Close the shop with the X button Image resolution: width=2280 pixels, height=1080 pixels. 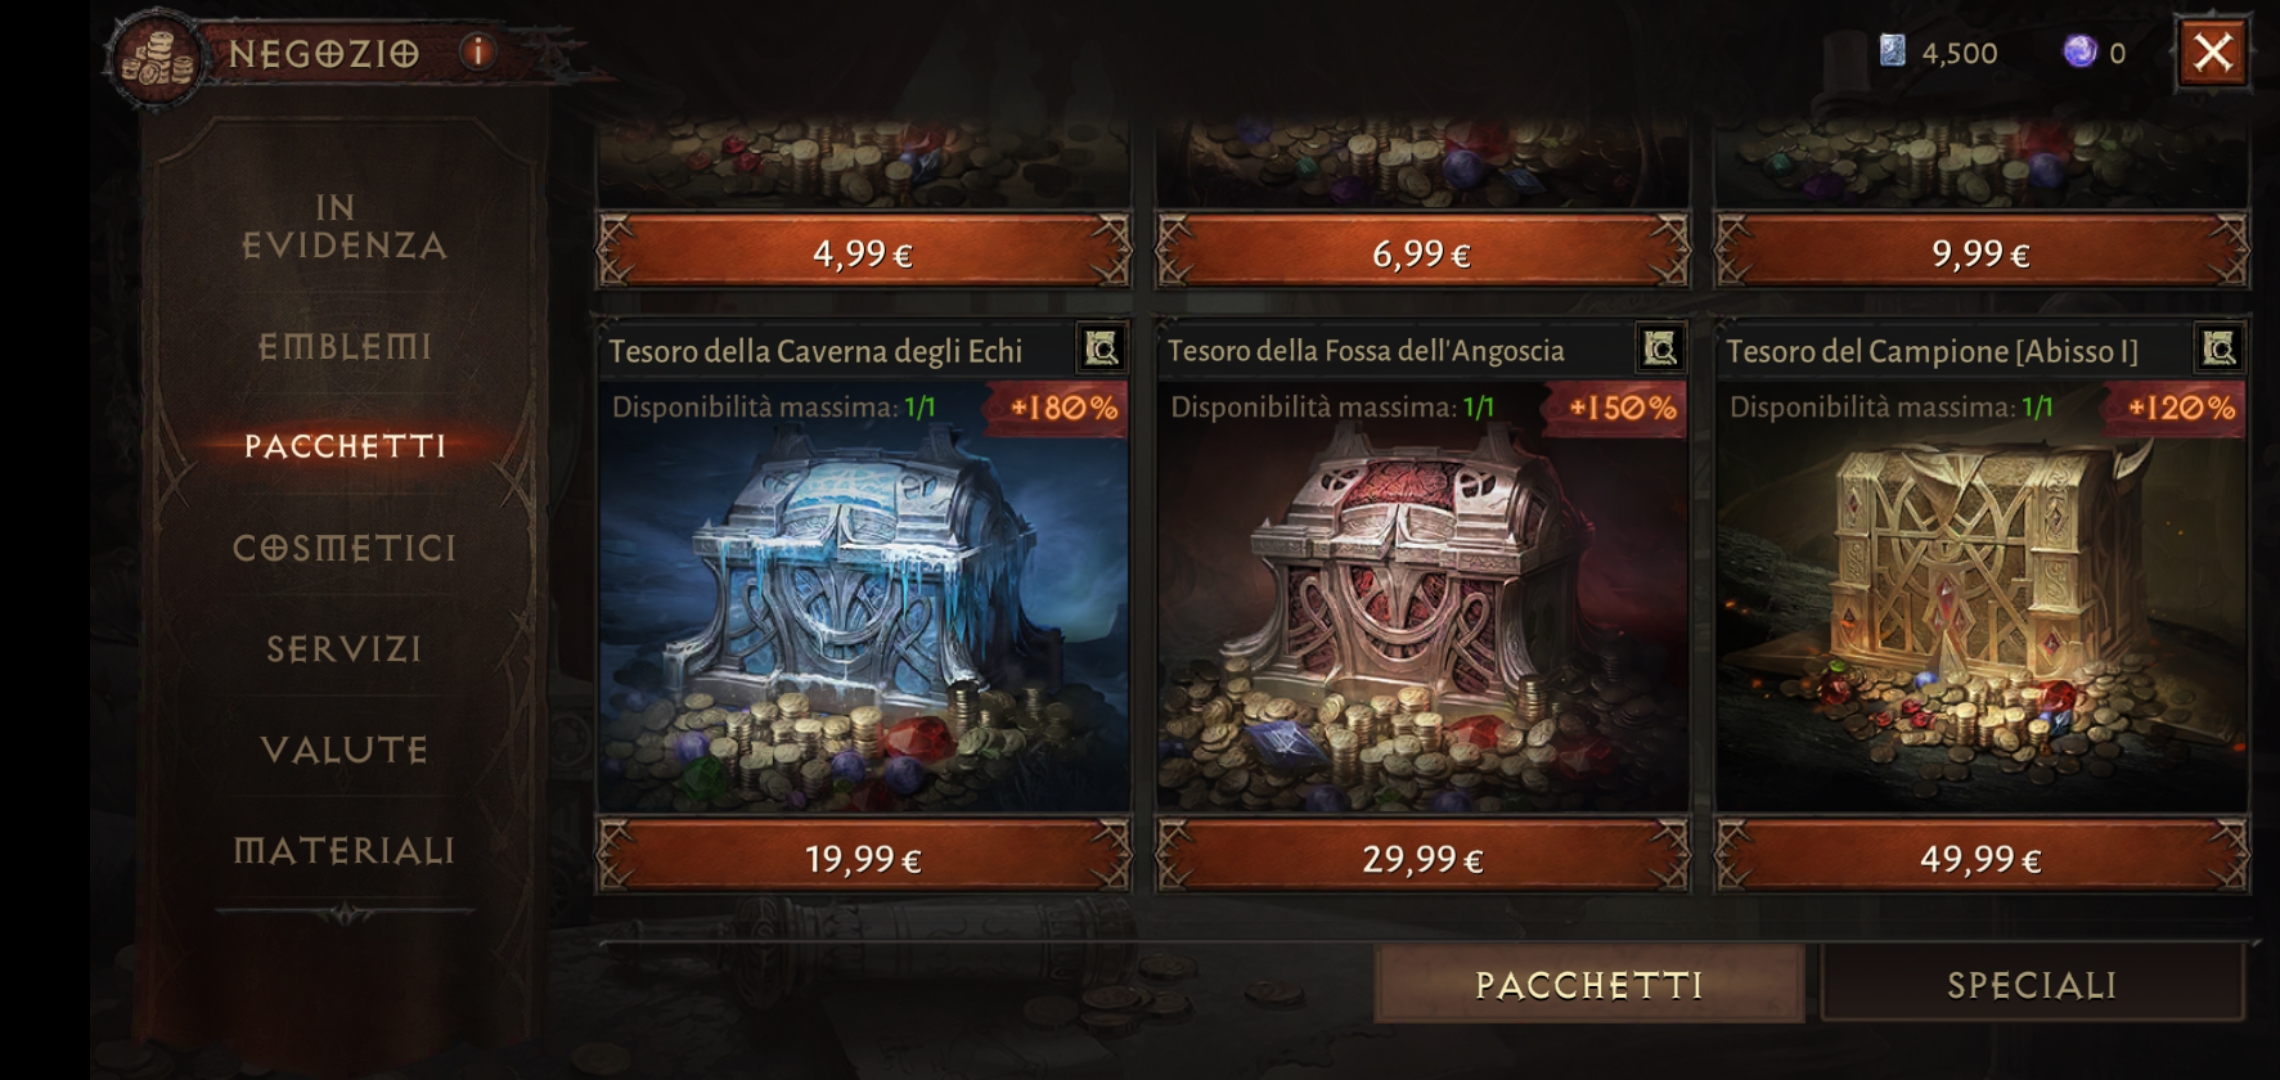tap(2212, 52)
